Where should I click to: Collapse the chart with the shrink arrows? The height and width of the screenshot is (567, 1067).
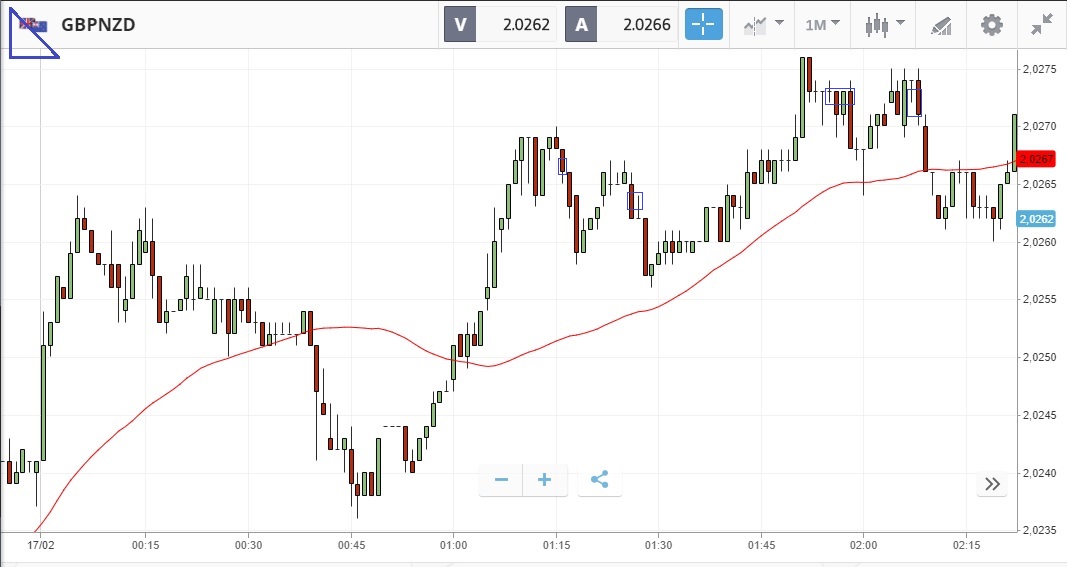1043,24
